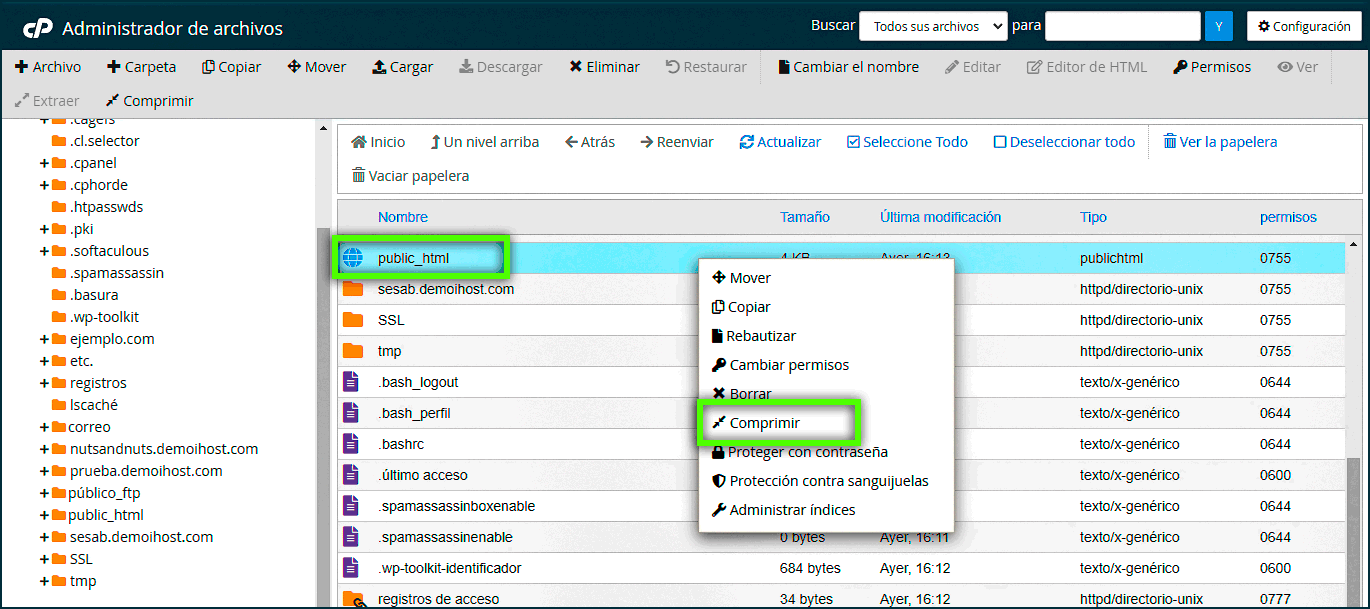Viewport: 1370px width, 609px height.
Task: Open the Todos sus archivos dropdown
Action: (933, 25)
